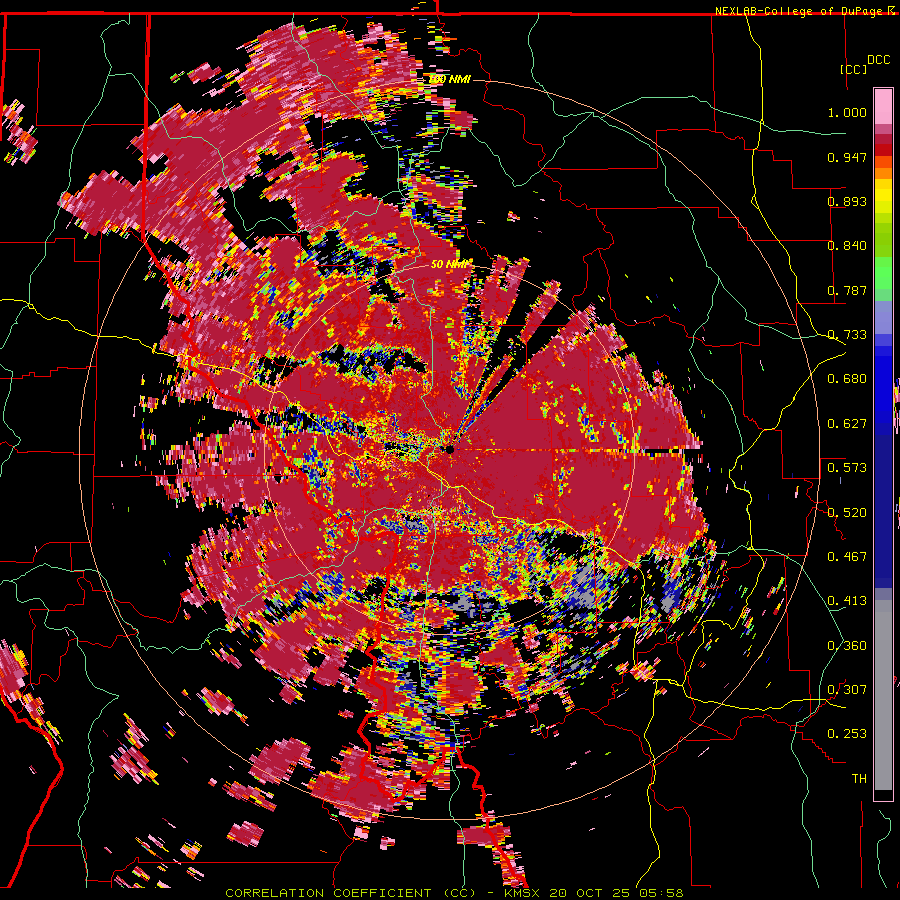The height and width of the screenshot is (900, 900).
Task: Click the DCC label above the color scale
Action: [878, 60]
